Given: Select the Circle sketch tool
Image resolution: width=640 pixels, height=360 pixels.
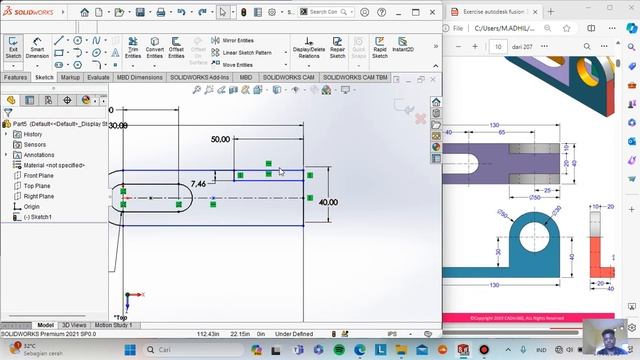Looking at the screenshot, I should click(x=78, y=40).
